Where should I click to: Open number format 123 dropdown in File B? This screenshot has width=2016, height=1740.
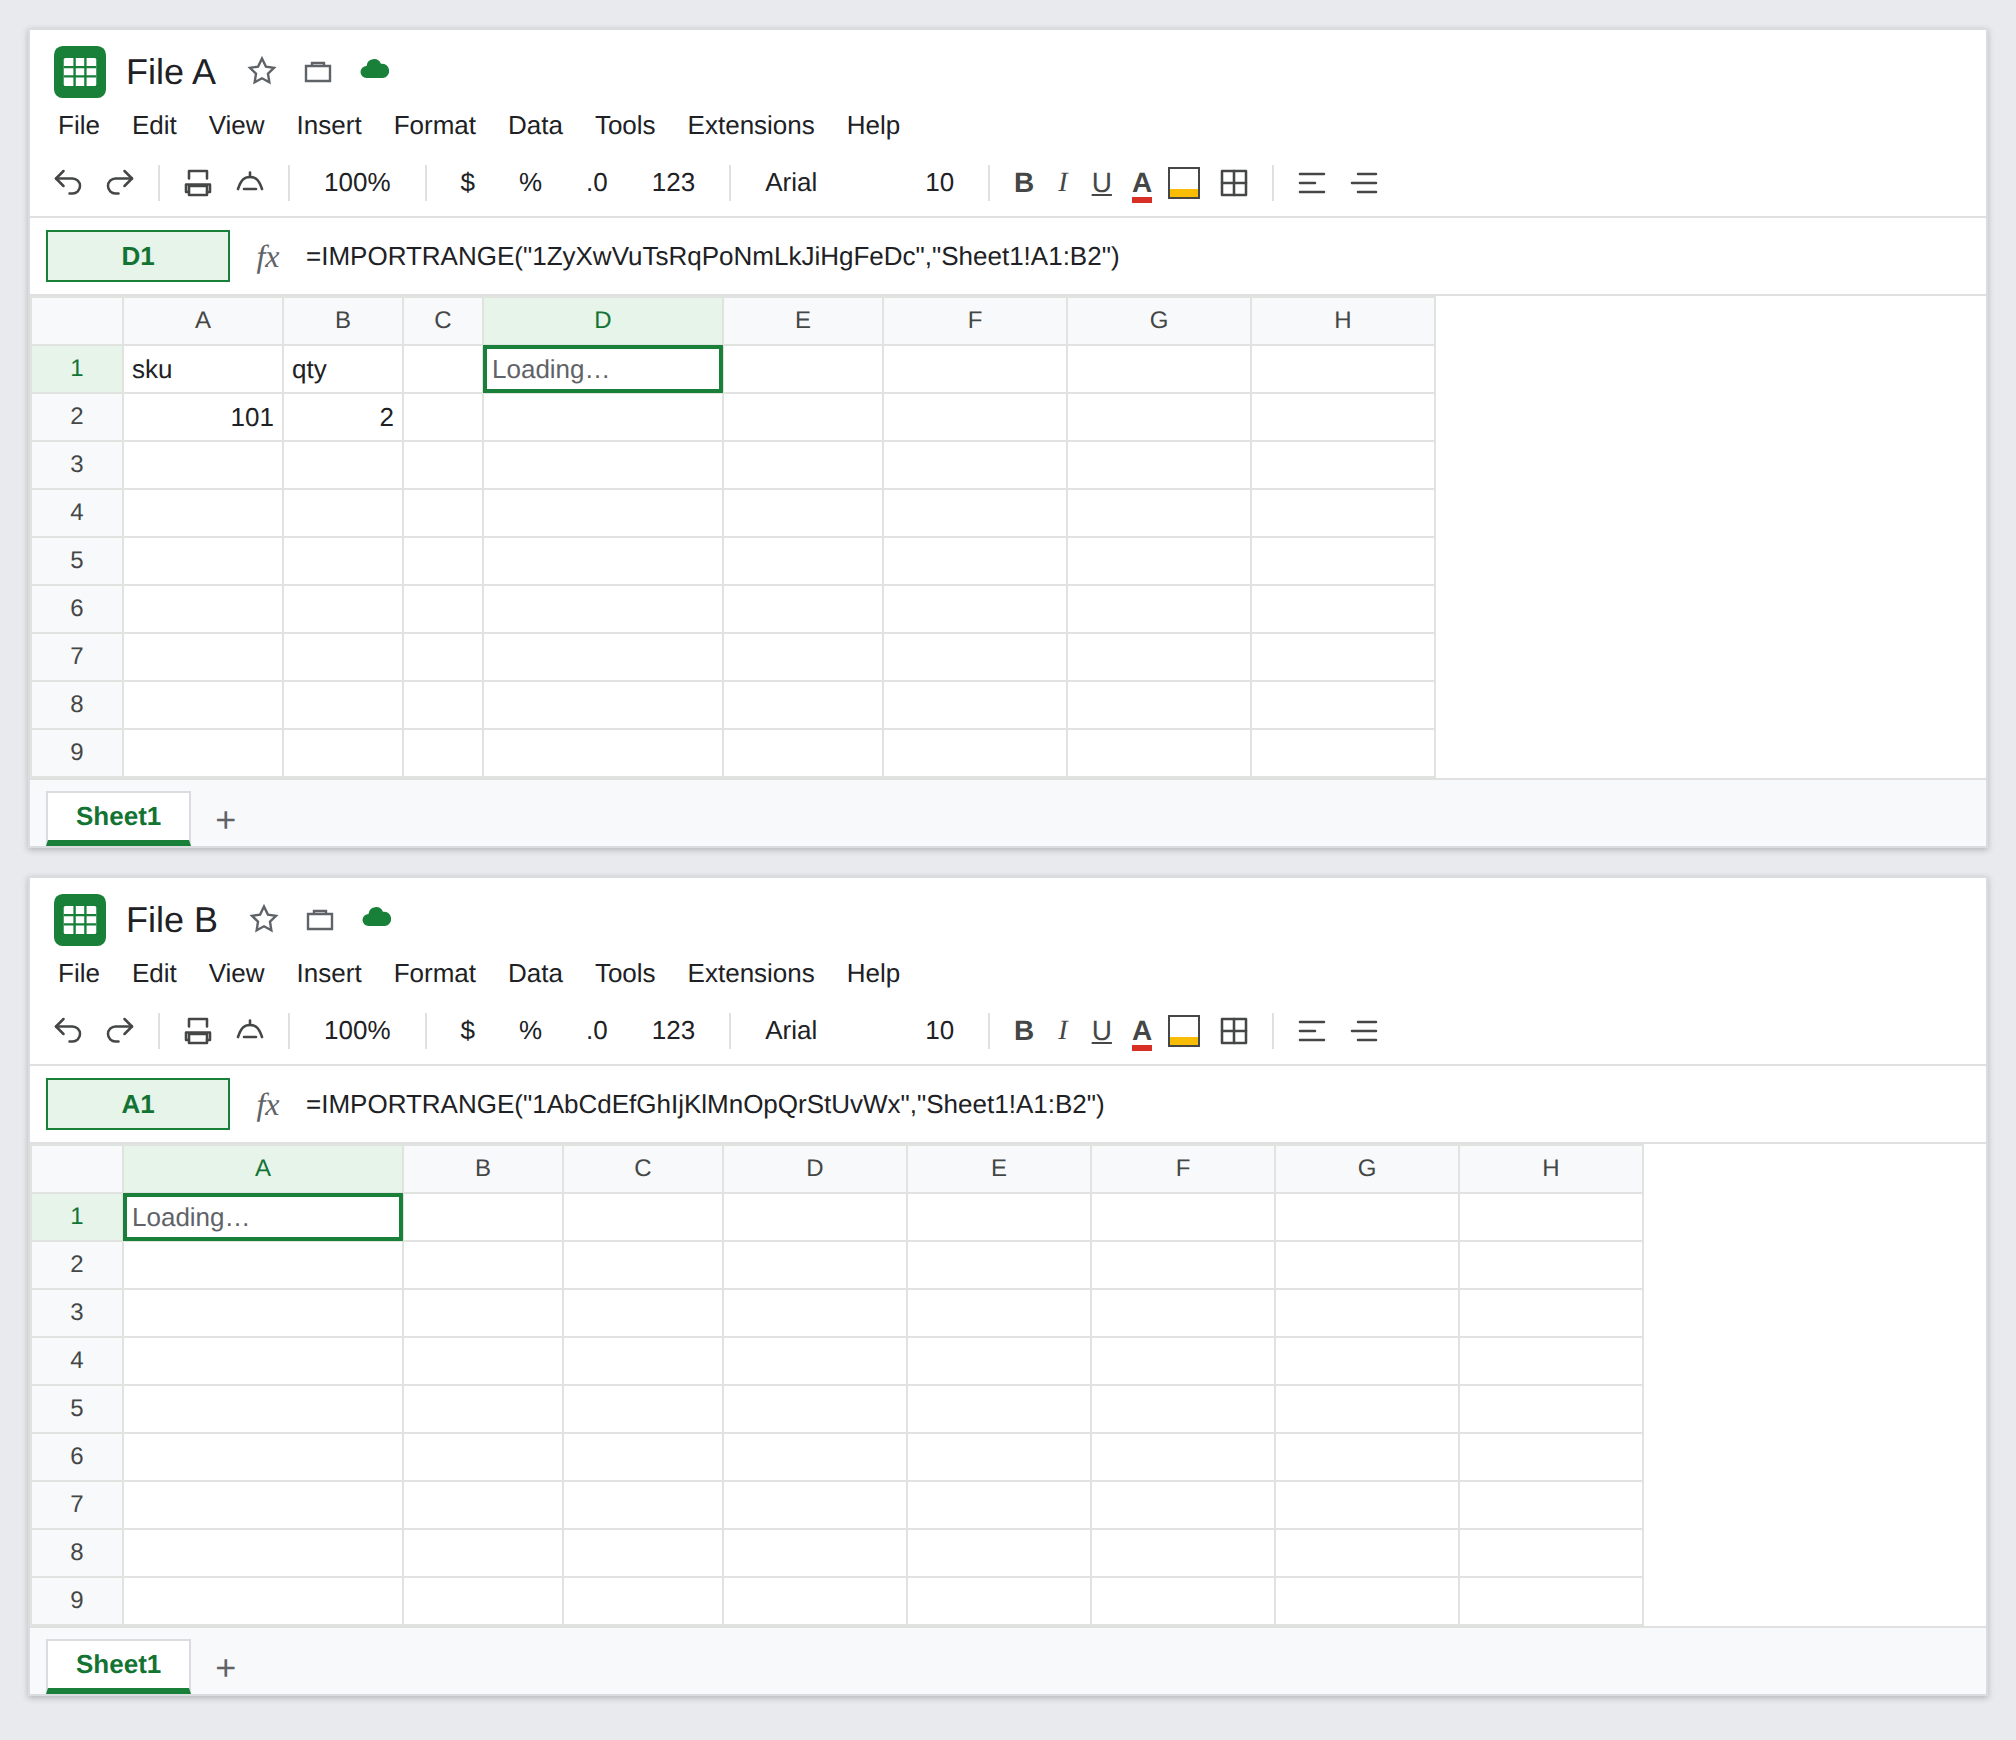pos(673,1031)
